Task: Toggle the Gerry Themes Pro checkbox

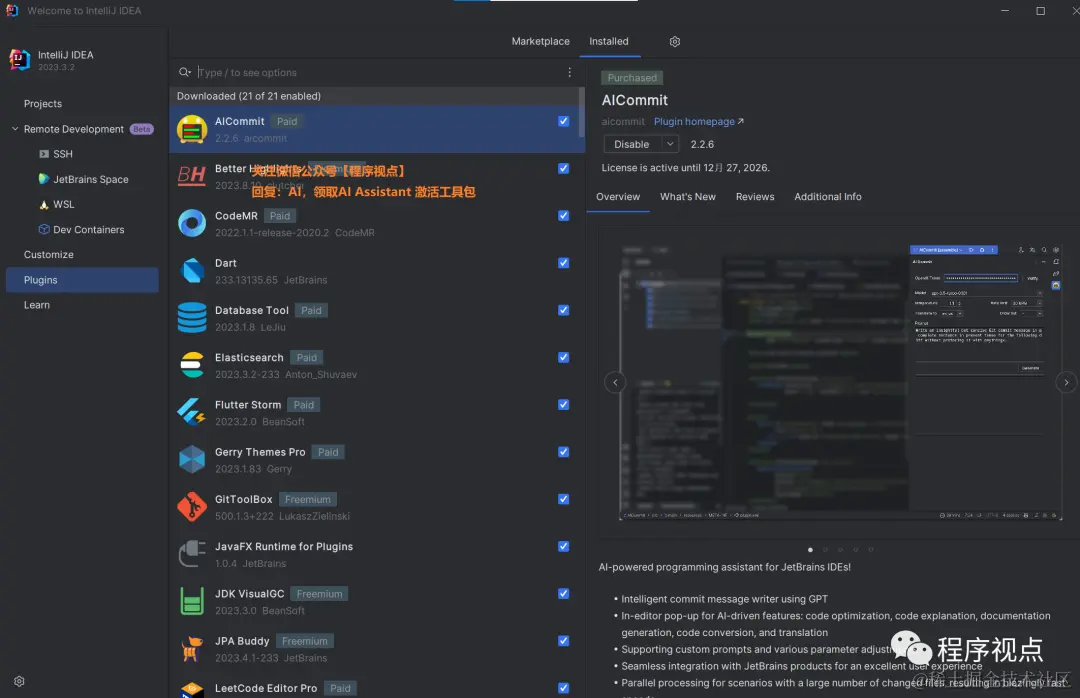Action: pyautogui.click(x=563, y=452)
